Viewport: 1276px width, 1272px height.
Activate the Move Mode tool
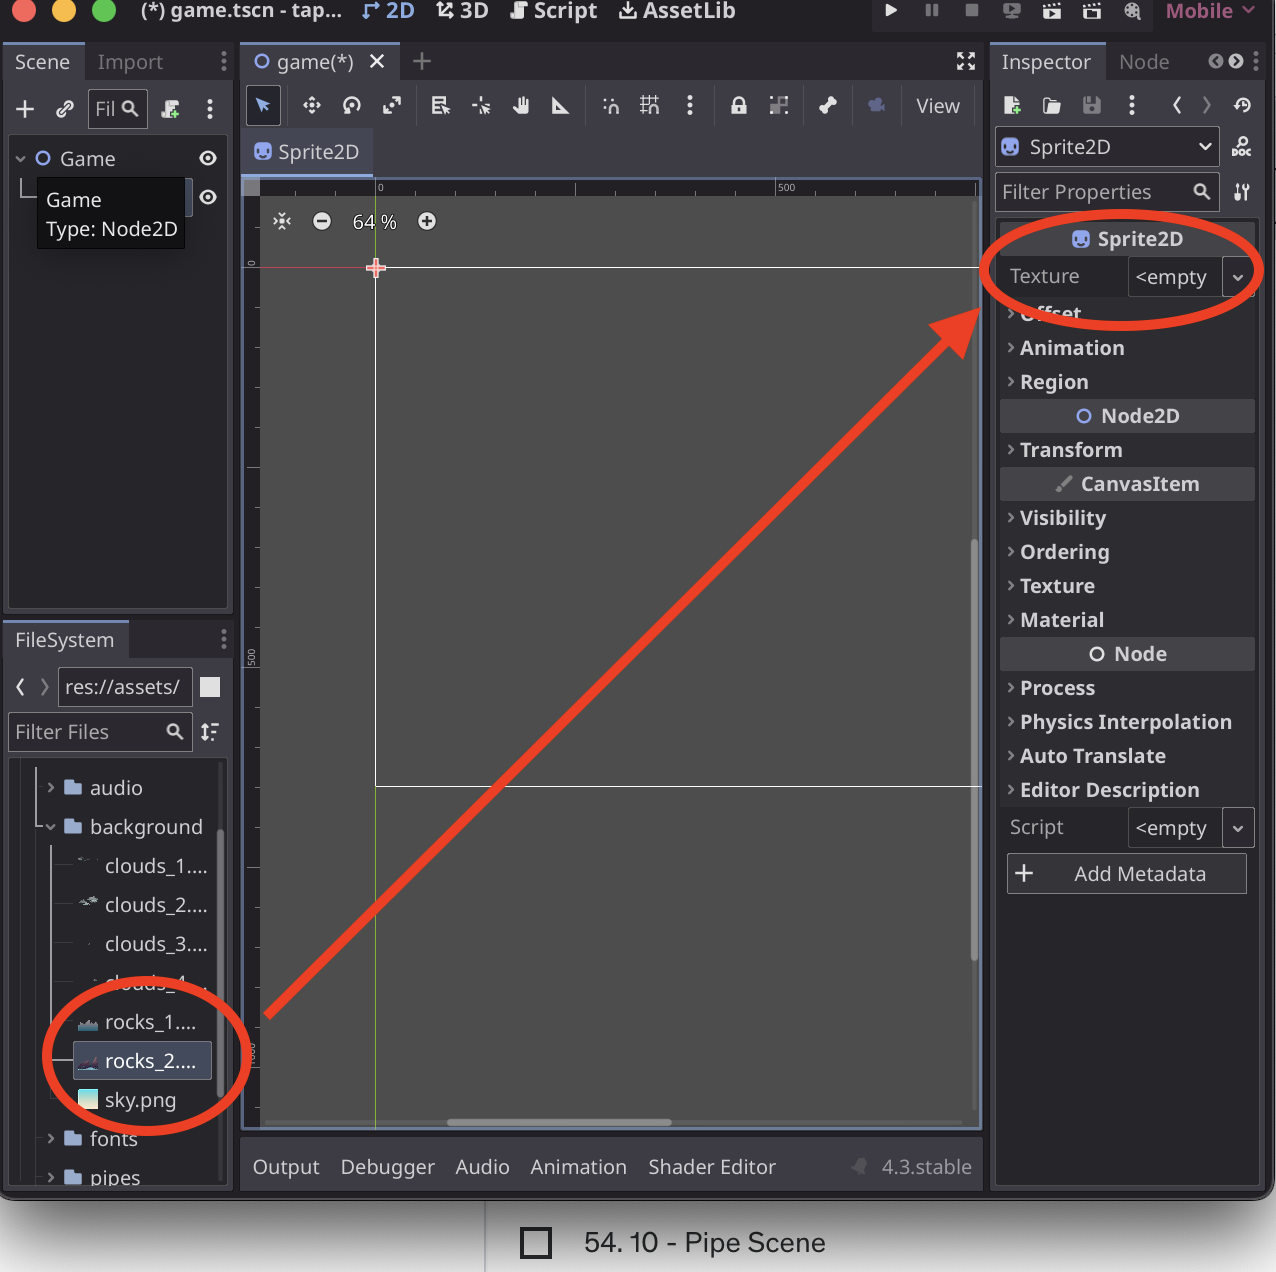coord(311,105)
